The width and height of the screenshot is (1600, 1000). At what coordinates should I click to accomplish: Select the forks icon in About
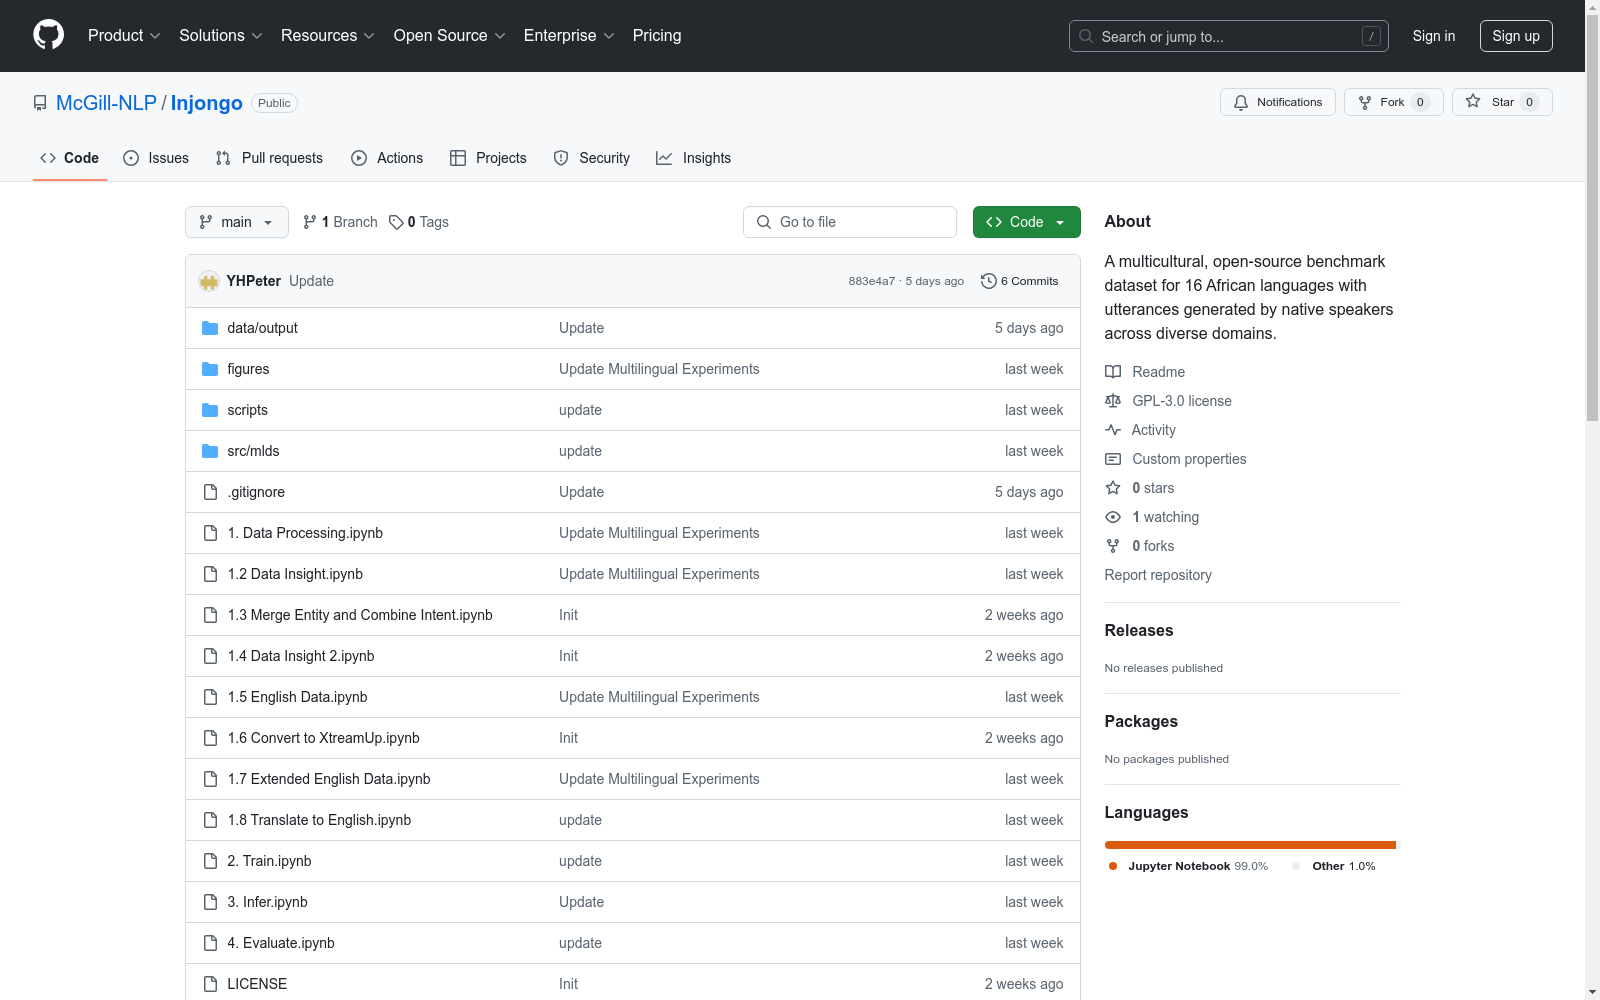click(1113, 546)
